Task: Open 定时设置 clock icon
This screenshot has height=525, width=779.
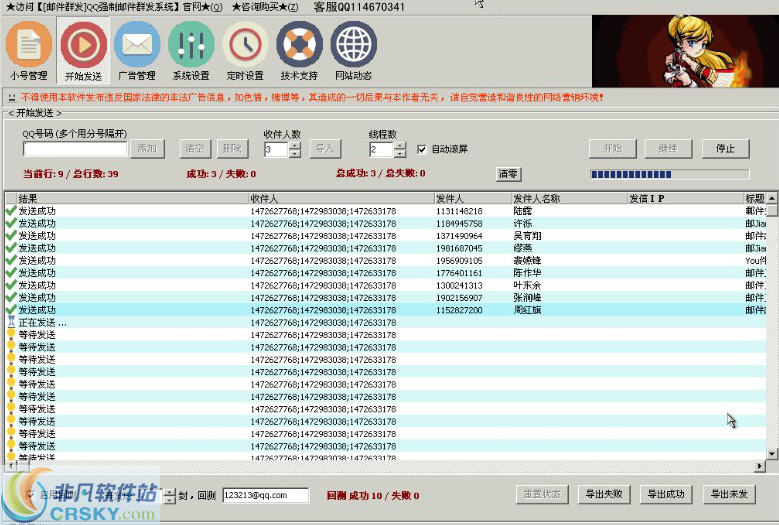Action: click(x=245, y=50)
